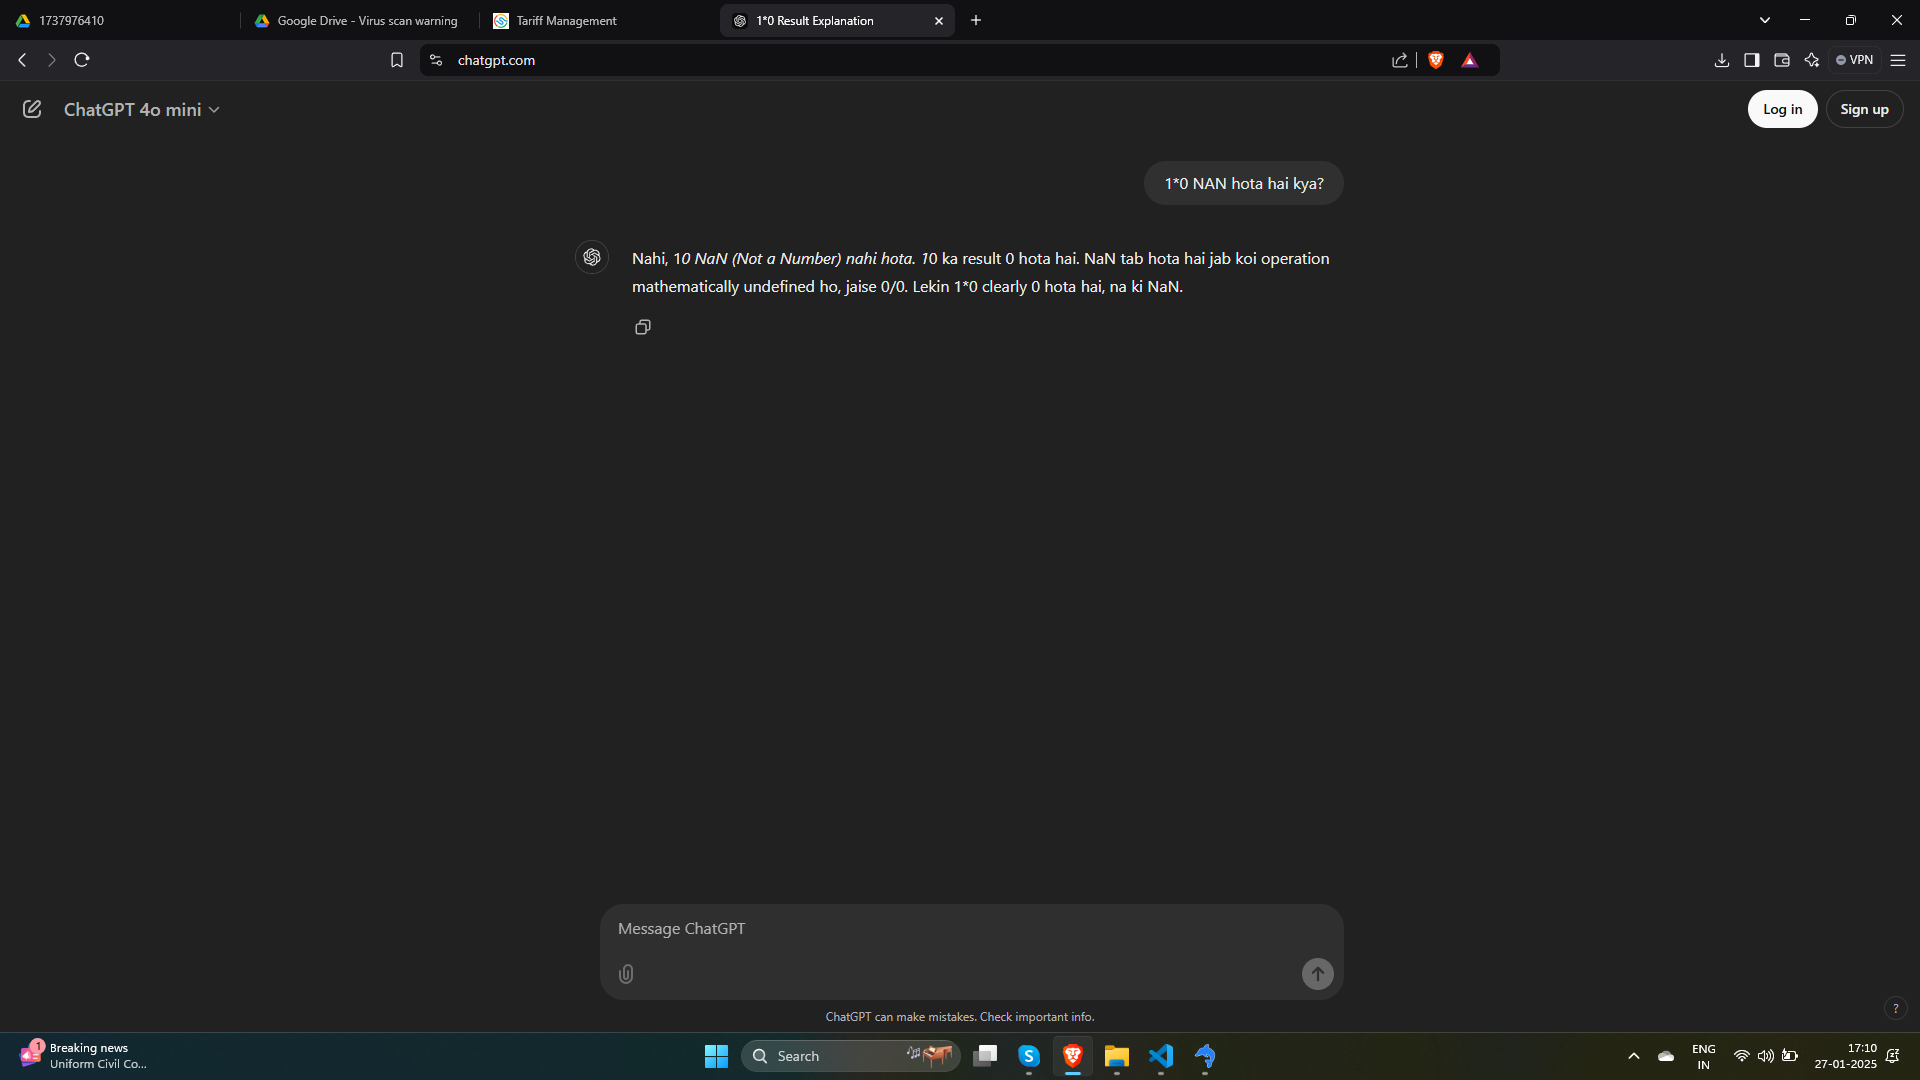Copy the ChatGPT response

pyautogui.click(x=643, y=327)
